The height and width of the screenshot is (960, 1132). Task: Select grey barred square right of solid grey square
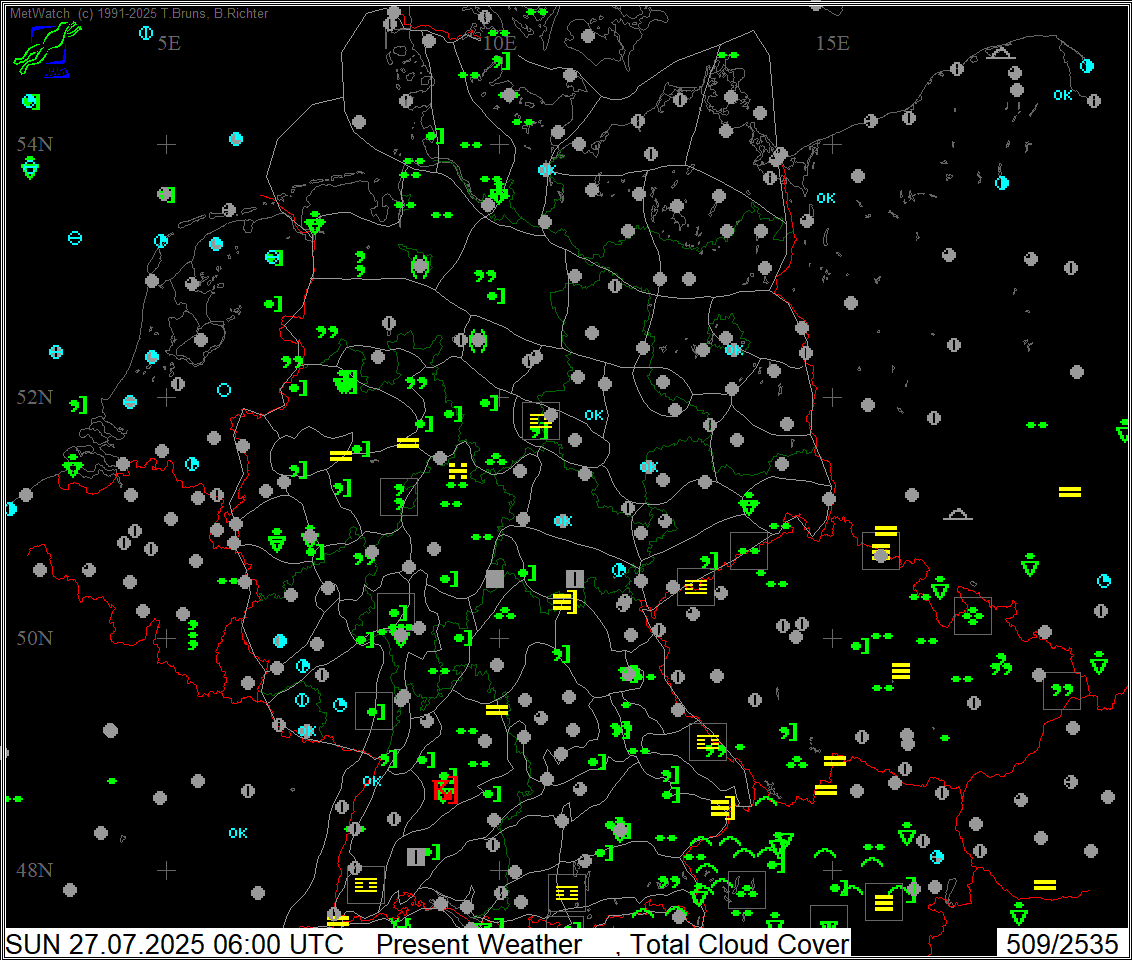(x=575, y=579)
